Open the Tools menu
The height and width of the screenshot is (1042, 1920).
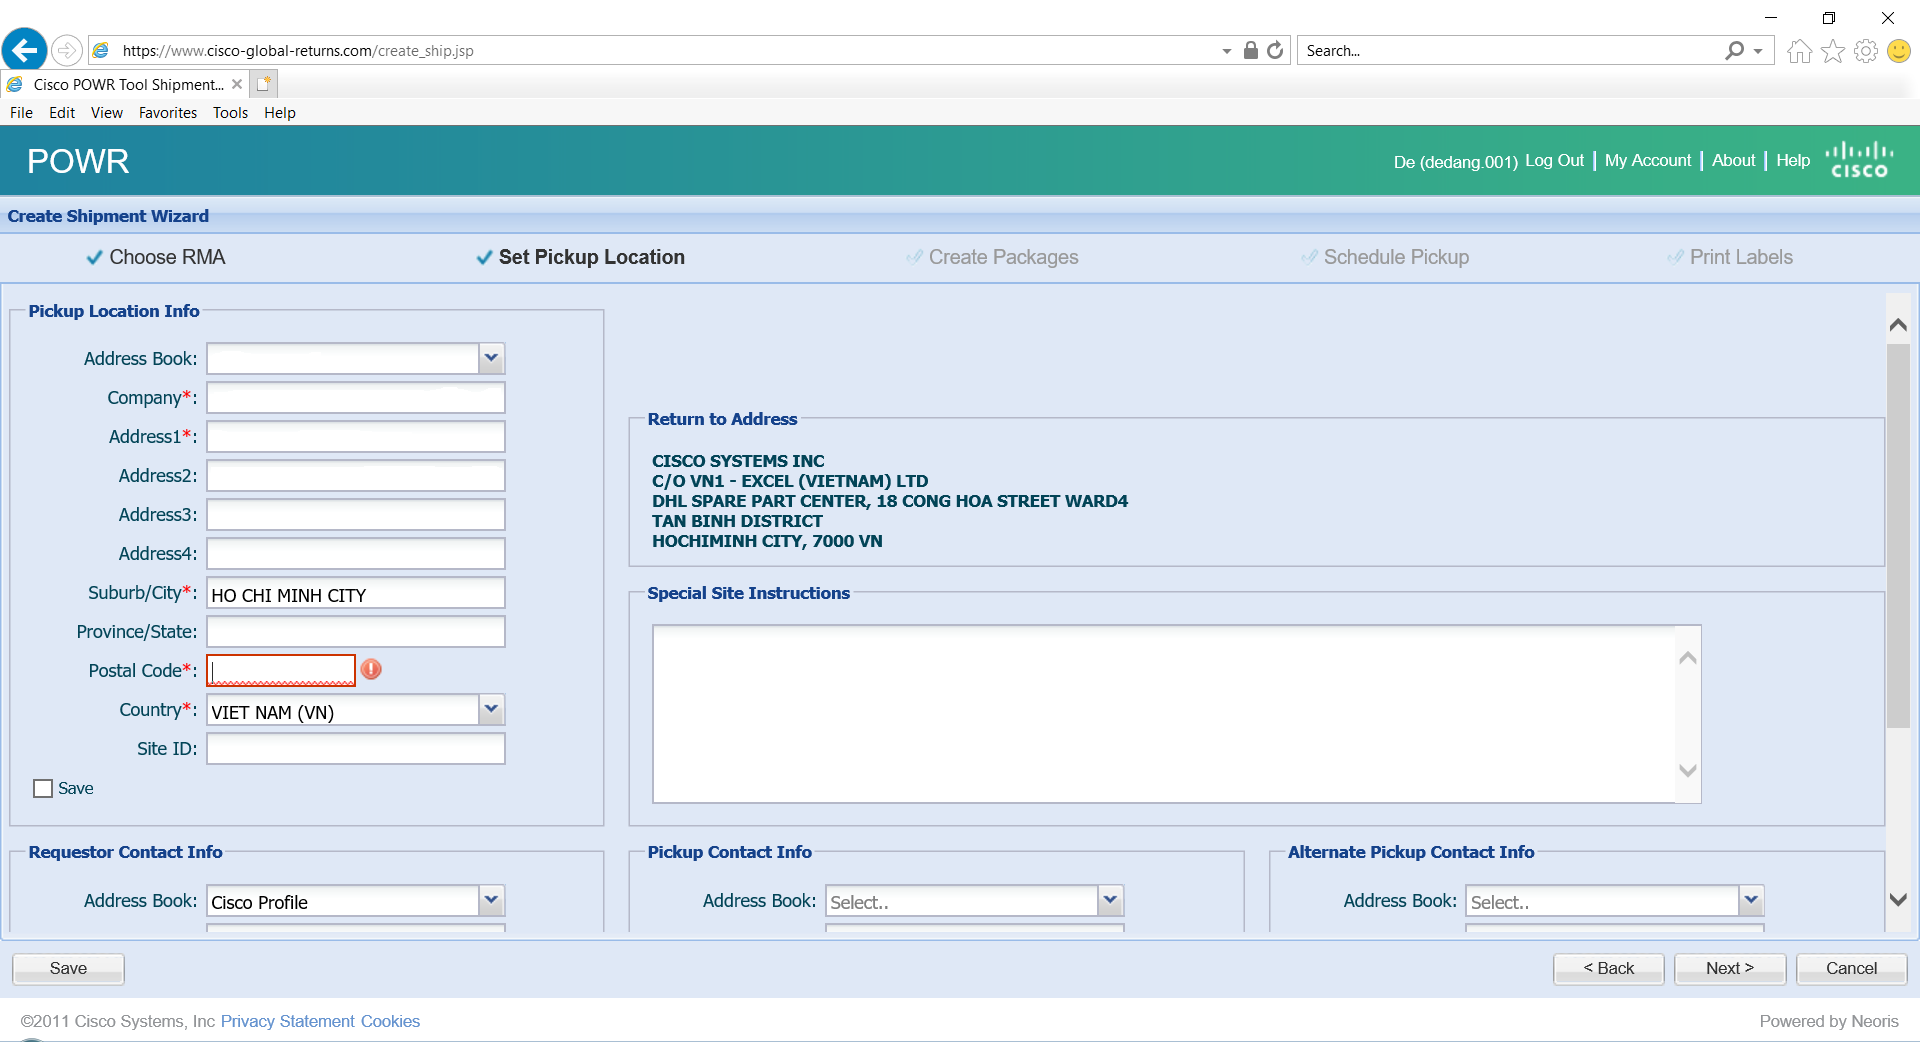point(230,112)
